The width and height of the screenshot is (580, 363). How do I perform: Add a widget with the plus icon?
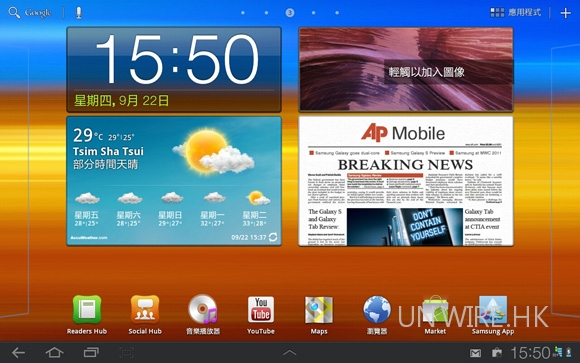[x=566, y=13]
